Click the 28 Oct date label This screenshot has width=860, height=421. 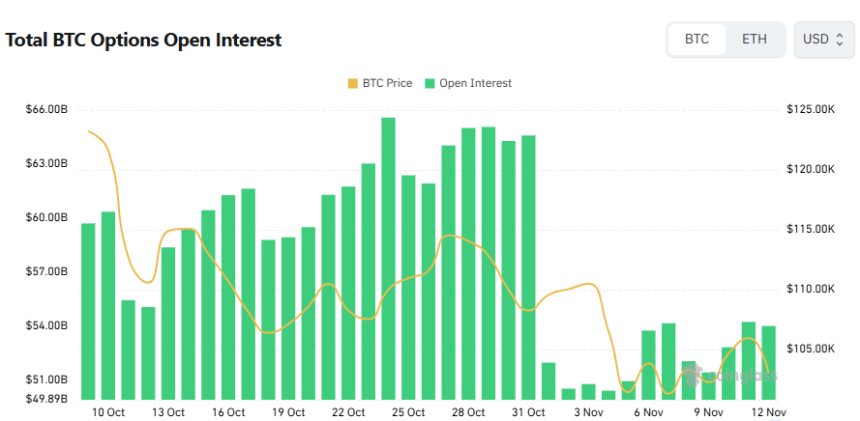[468, 411]
